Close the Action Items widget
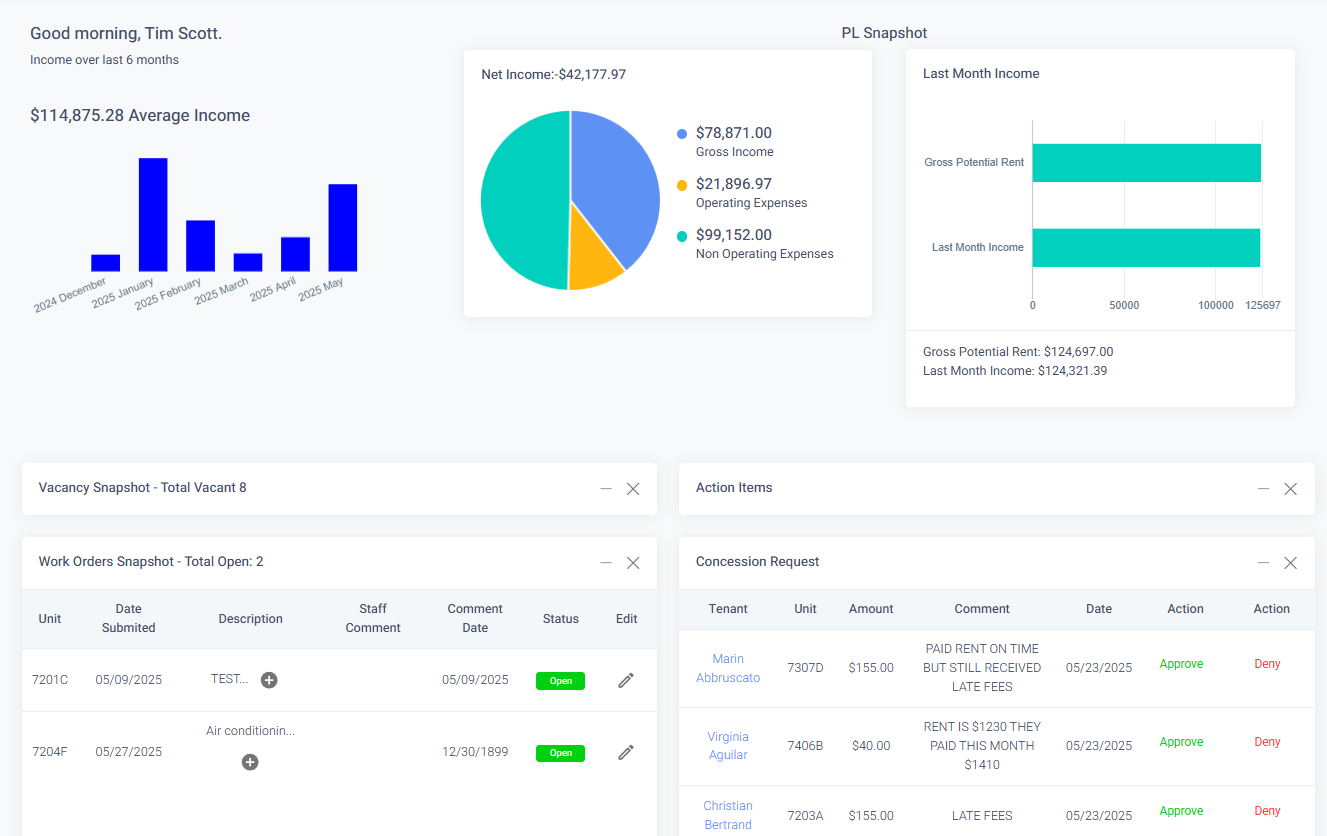This screenshot has width=1327, height=836. pyautogui.click(x=1290, y=489)
